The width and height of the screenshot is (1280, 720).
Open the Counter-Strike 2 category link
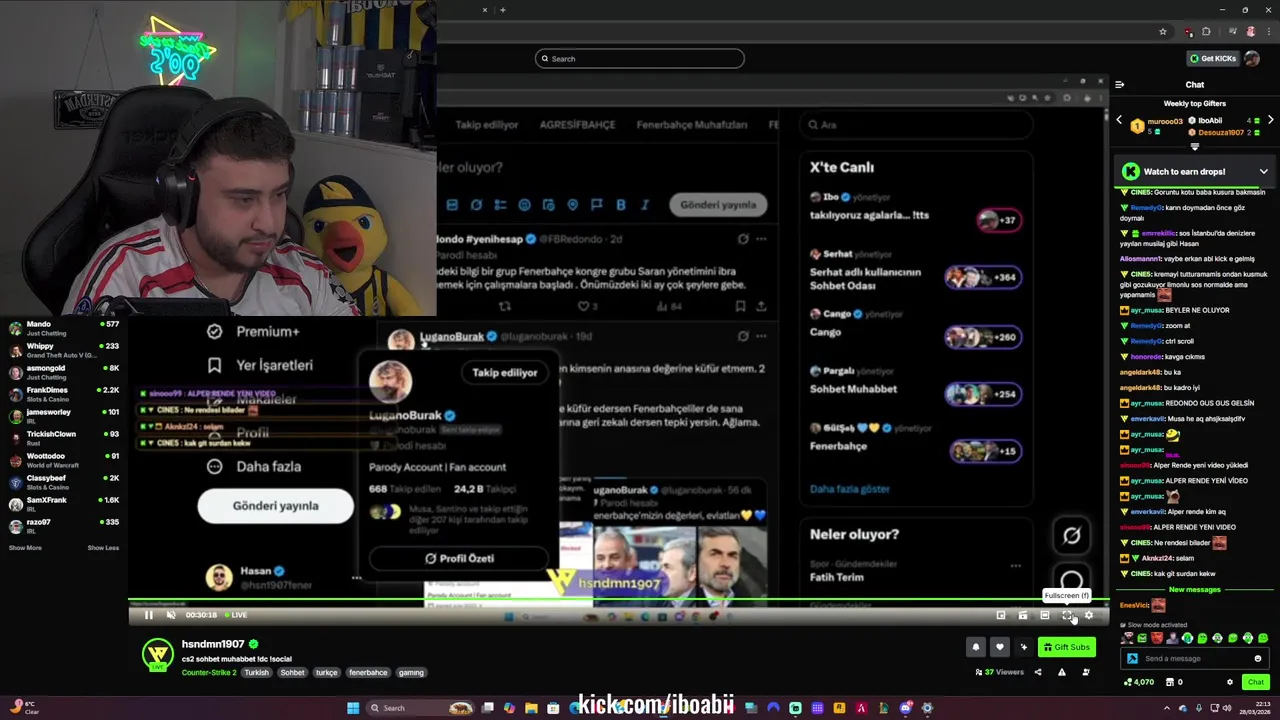click(209, 672)
